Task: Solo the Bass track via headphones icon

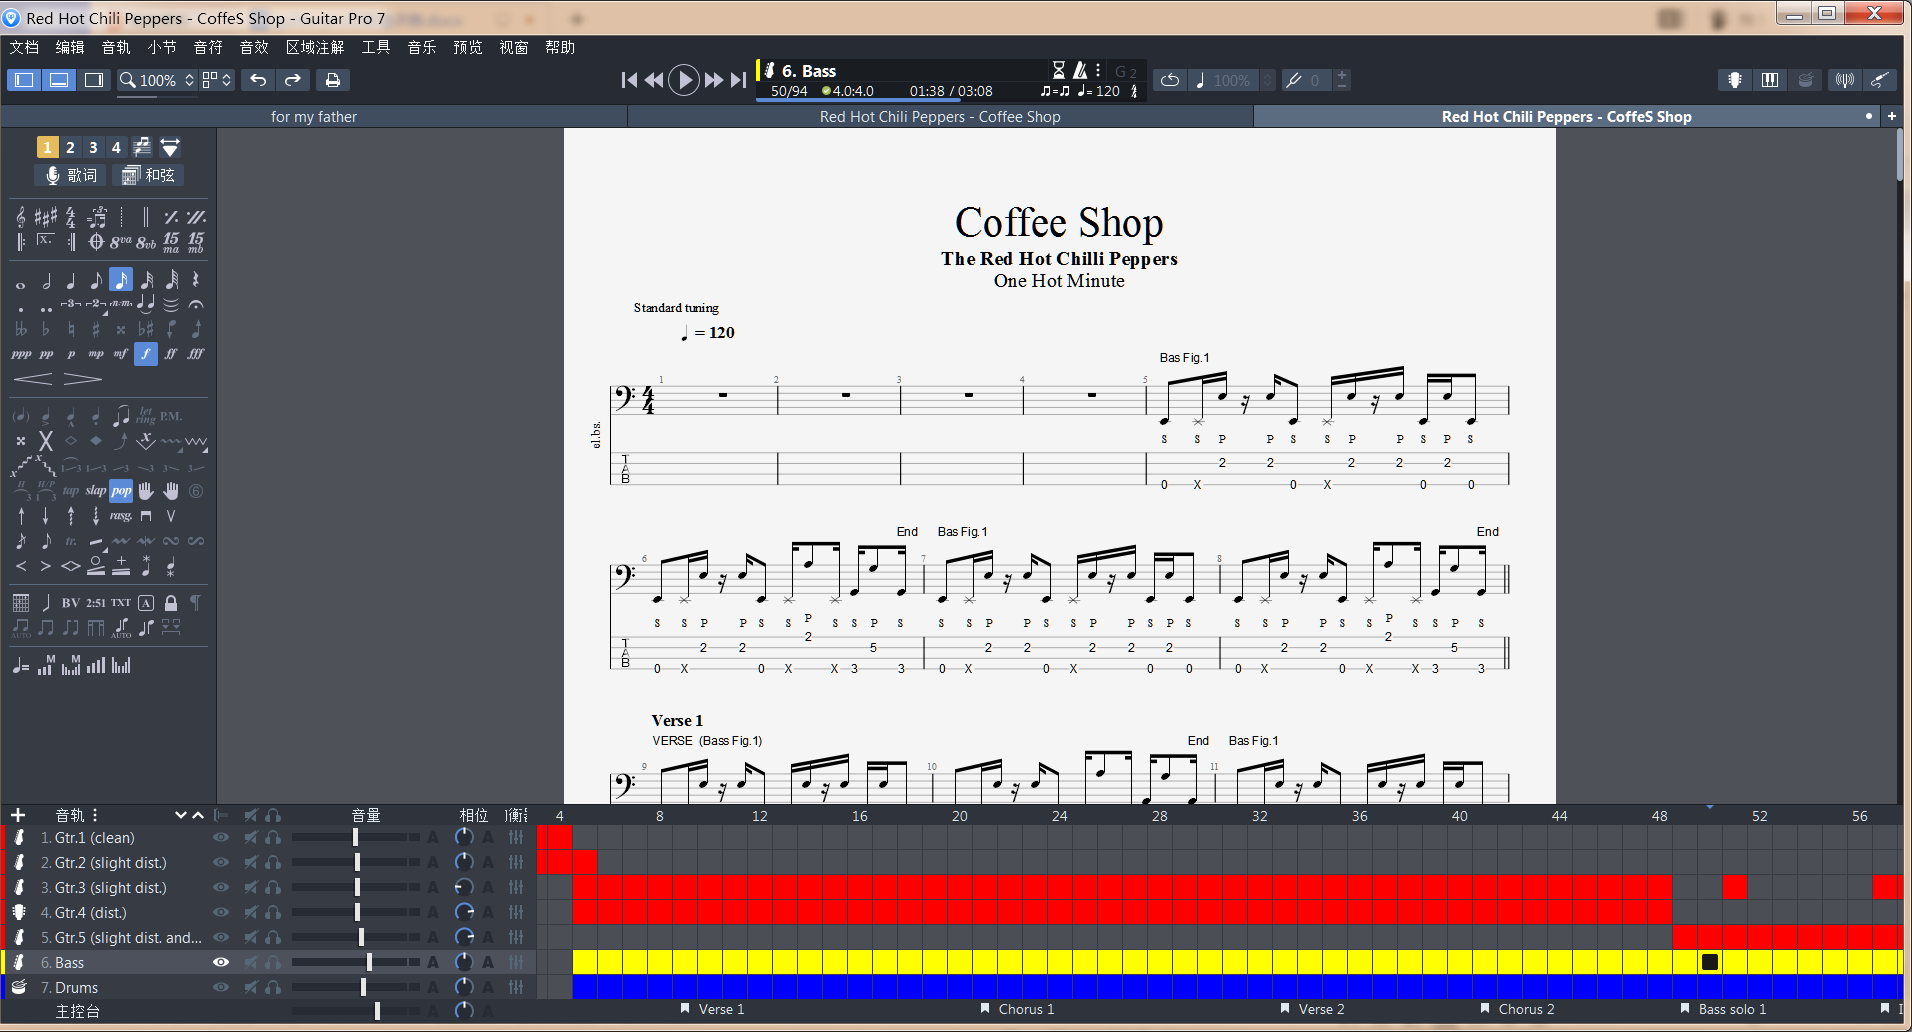Action: coord(273,962)
